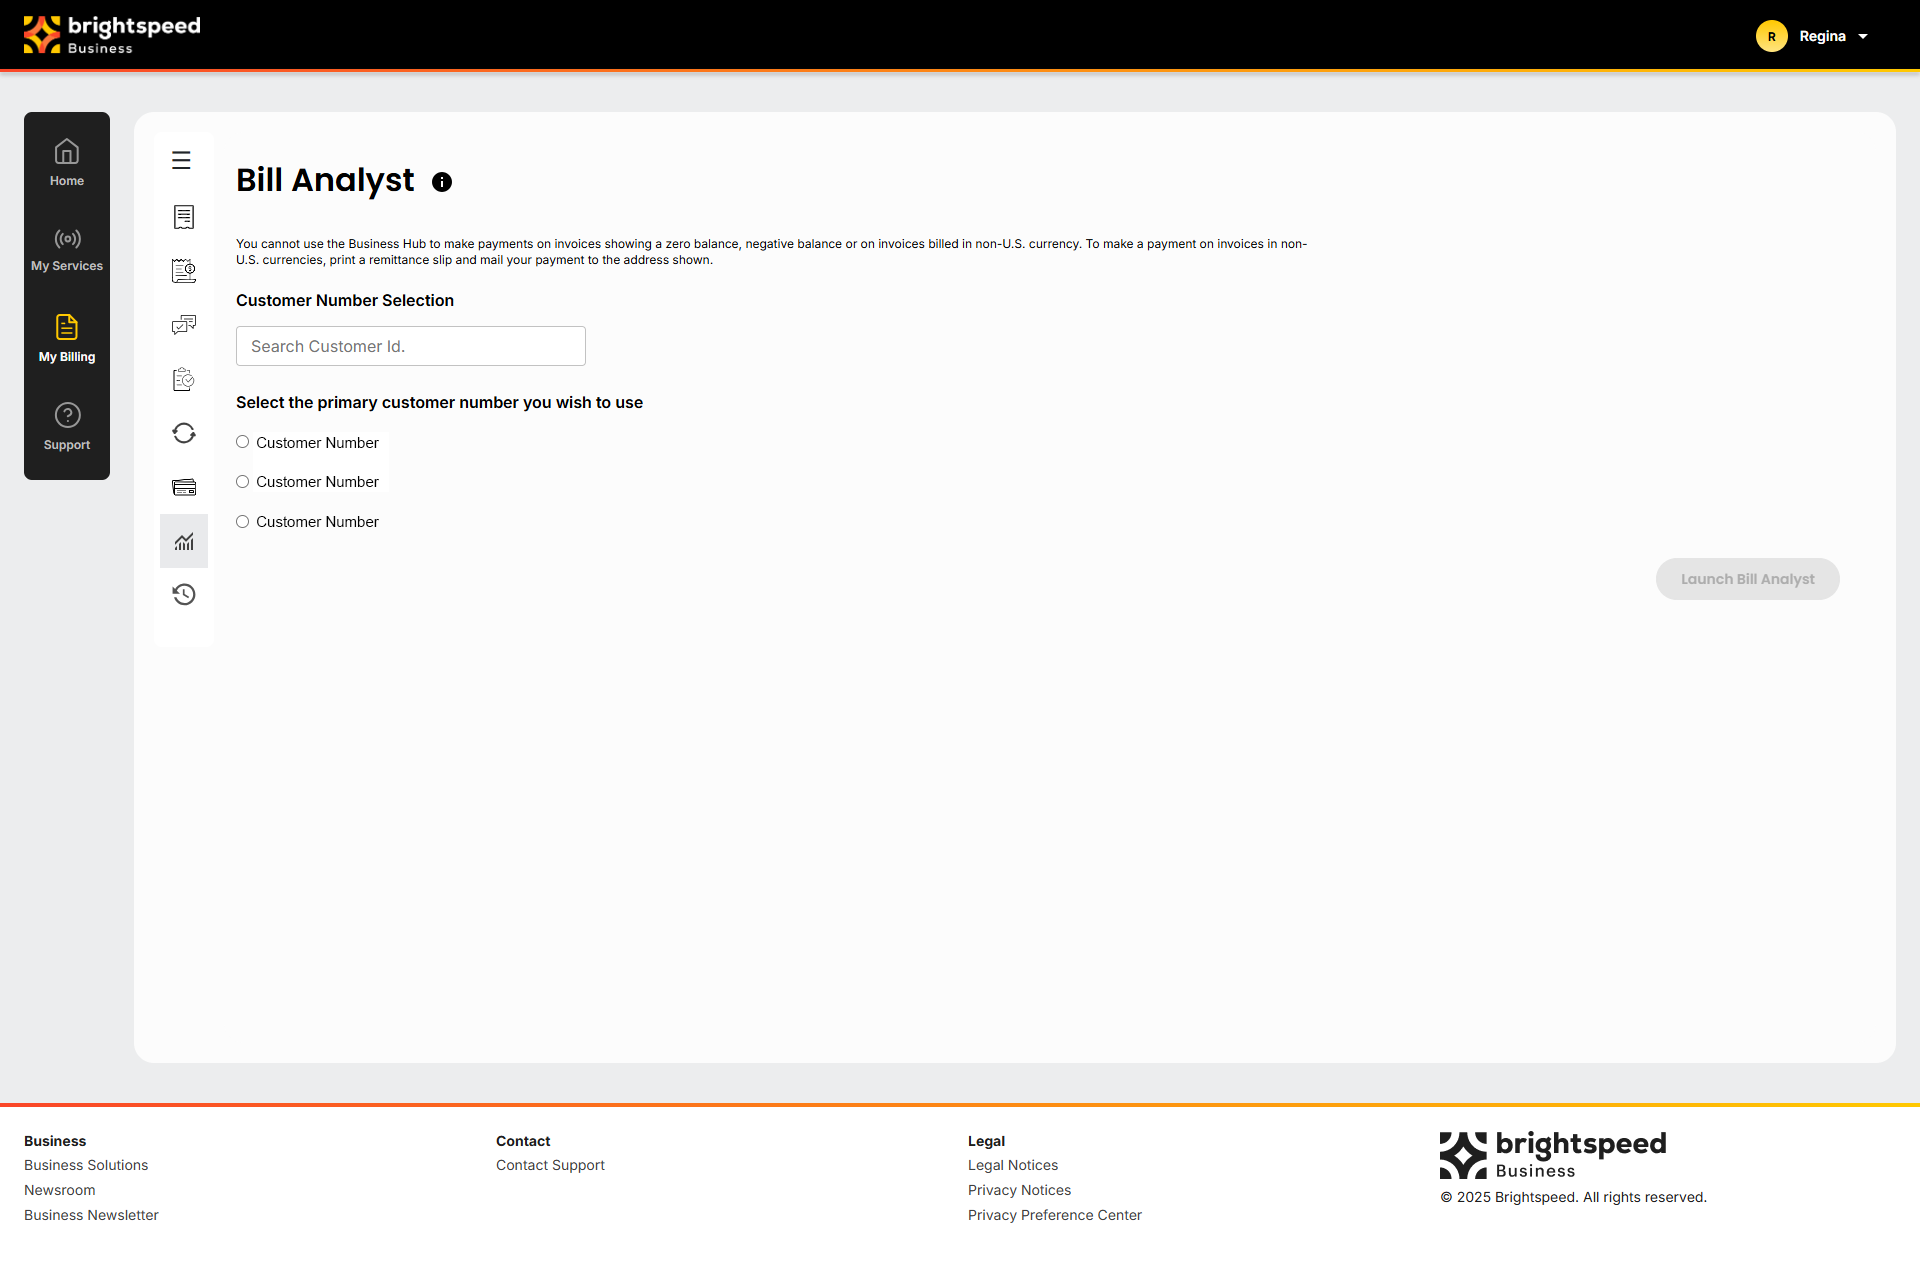Click the circular sync arrows icon

pyautogui.click(x=184, y=433)
